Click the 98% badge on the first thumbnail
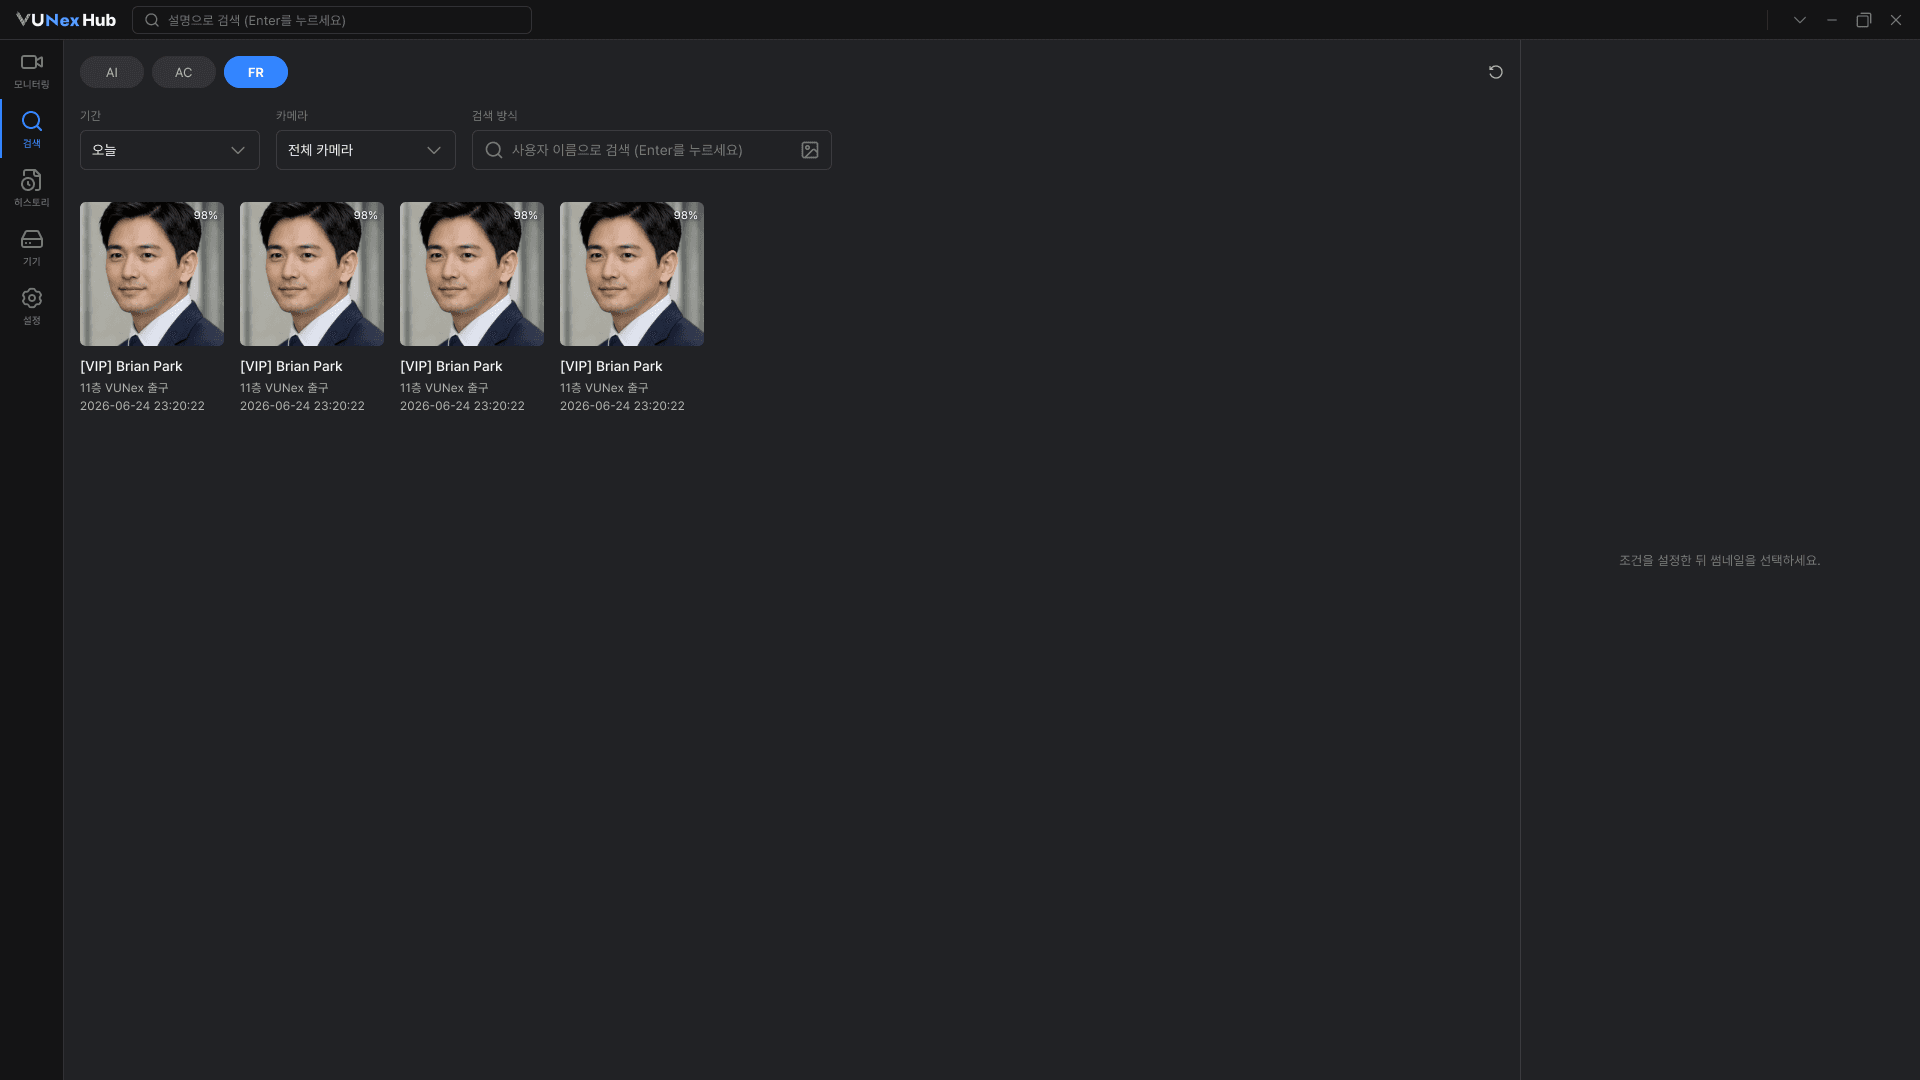This screenshot has width=1920, height=1080. 205,215
